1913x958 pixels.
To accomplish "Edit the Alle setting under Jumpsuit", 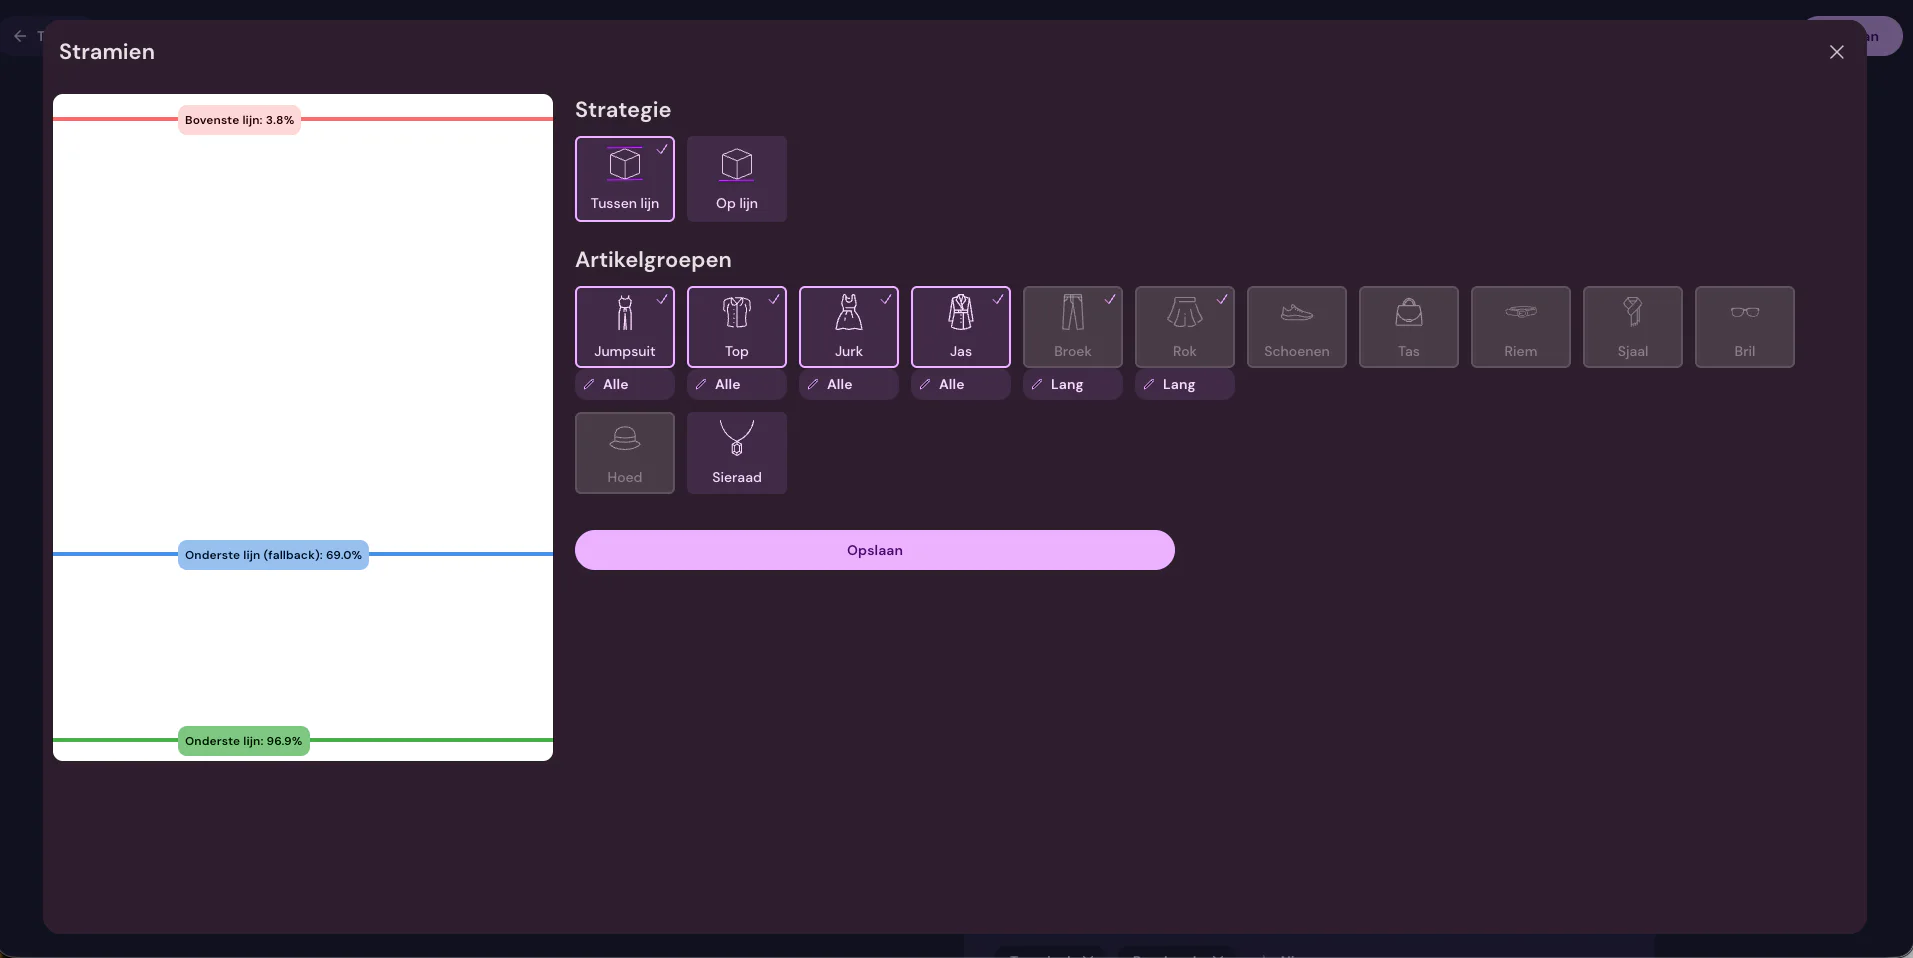I will [x=625, y=384].
